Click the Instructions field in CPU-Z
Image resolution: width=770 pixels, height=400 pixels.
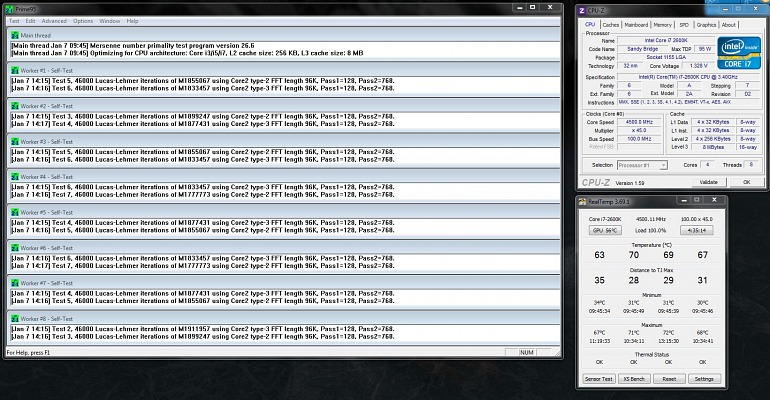coord(689,103)
